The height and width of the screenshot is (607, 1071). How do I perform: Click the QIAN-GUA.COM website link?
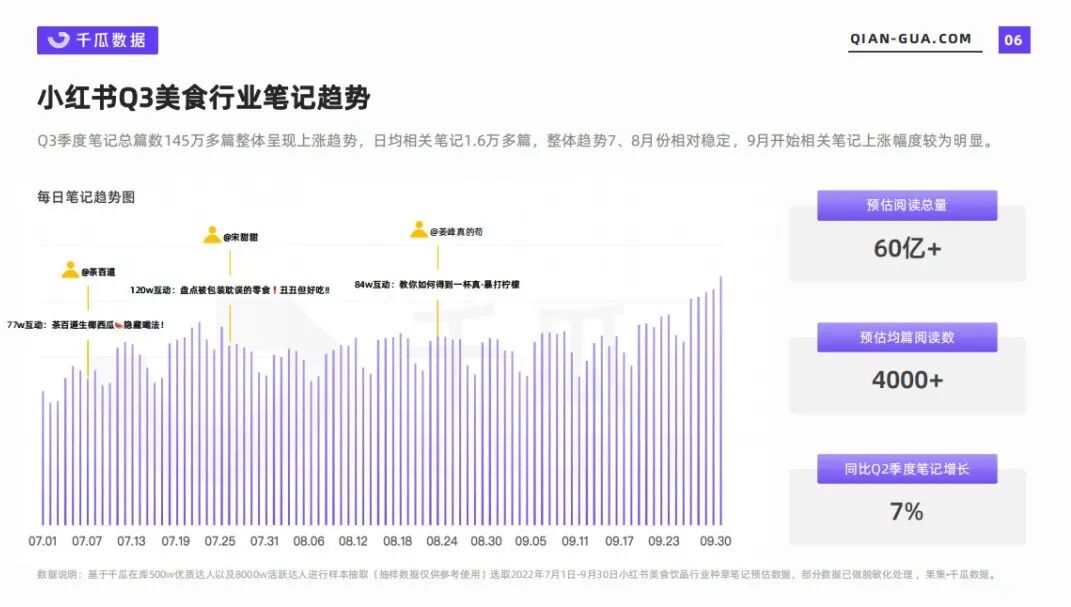point(910,39)
